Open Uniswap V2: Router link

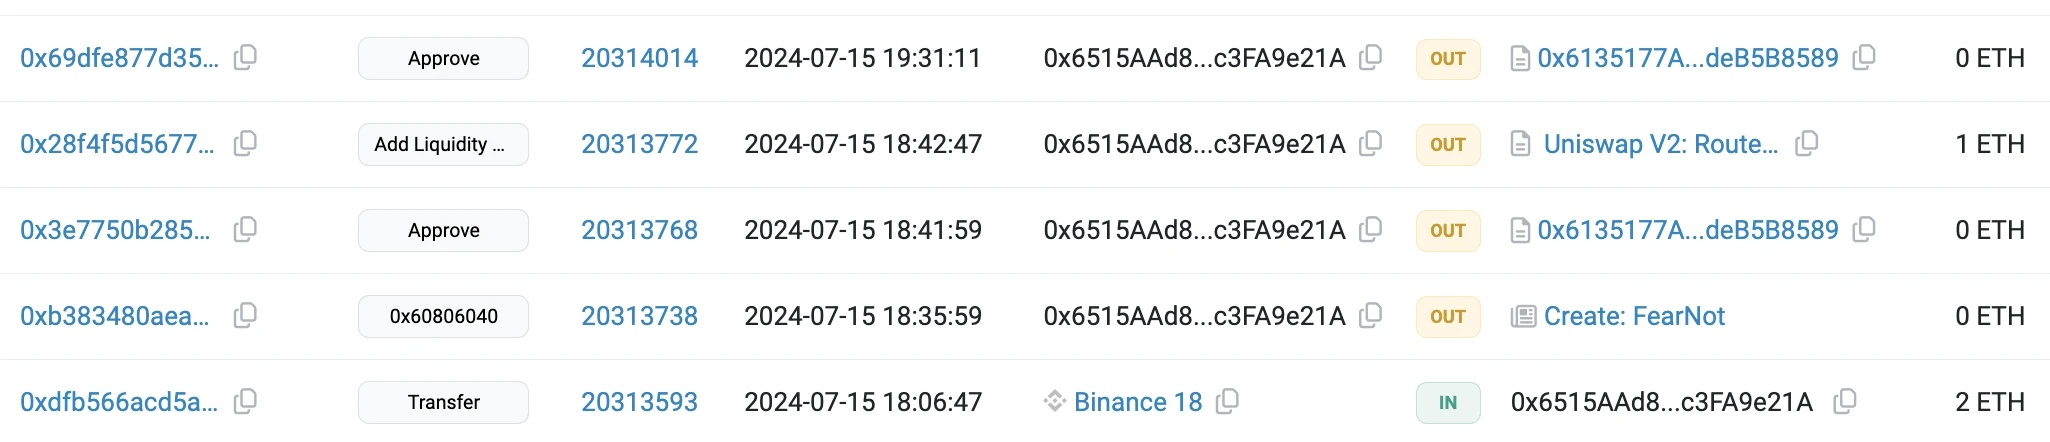[x=1661, y=144]
